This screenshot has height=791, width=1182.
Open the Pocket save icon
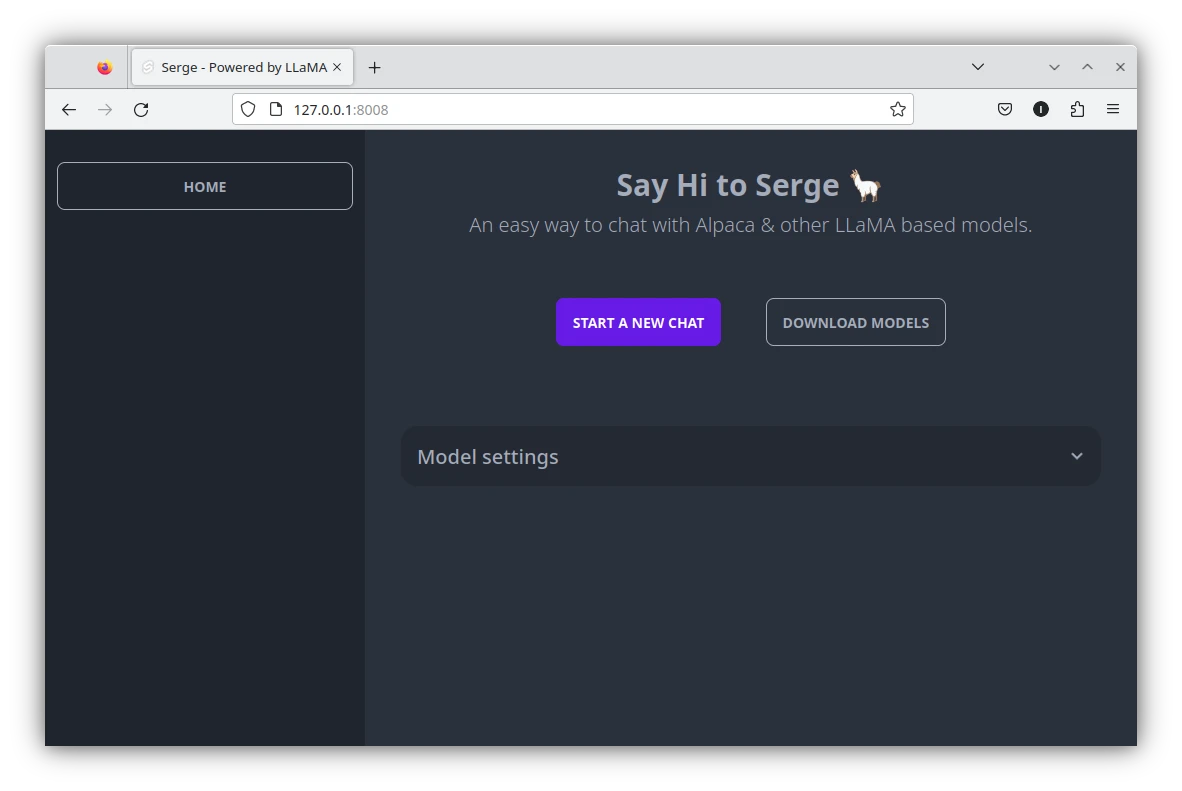tap(1005, 109)
